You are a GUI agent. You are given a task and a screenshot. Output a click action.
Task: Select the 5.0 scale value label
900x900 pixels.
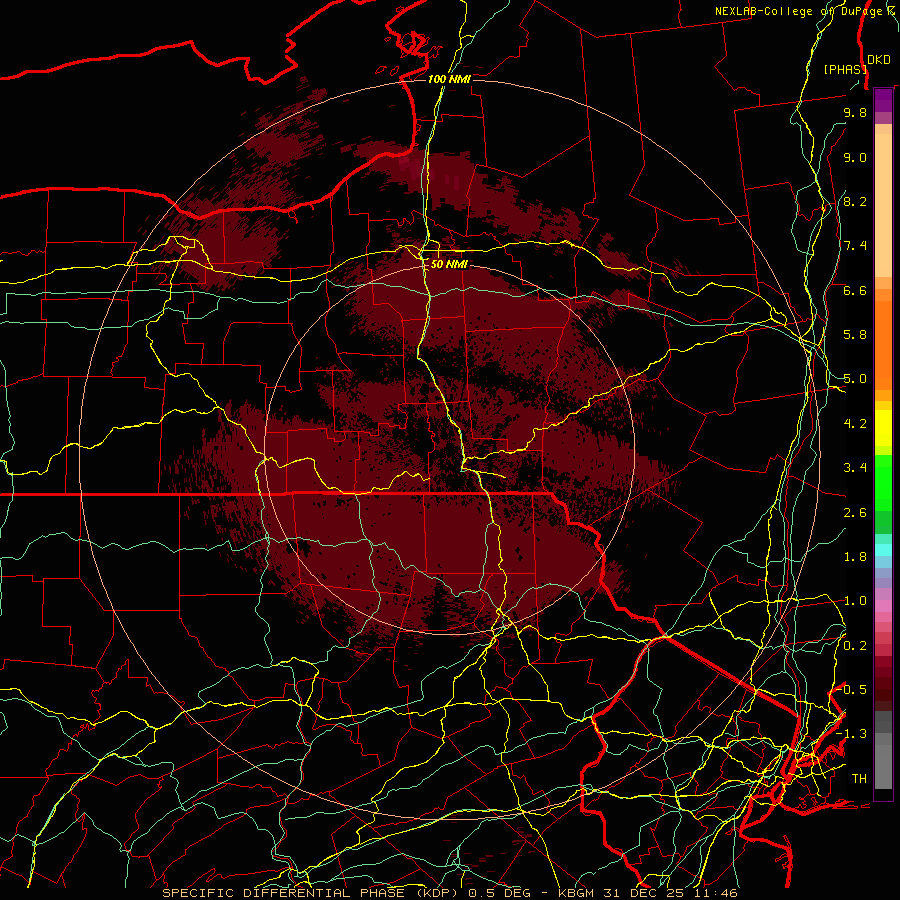click(x=855, y=379)
